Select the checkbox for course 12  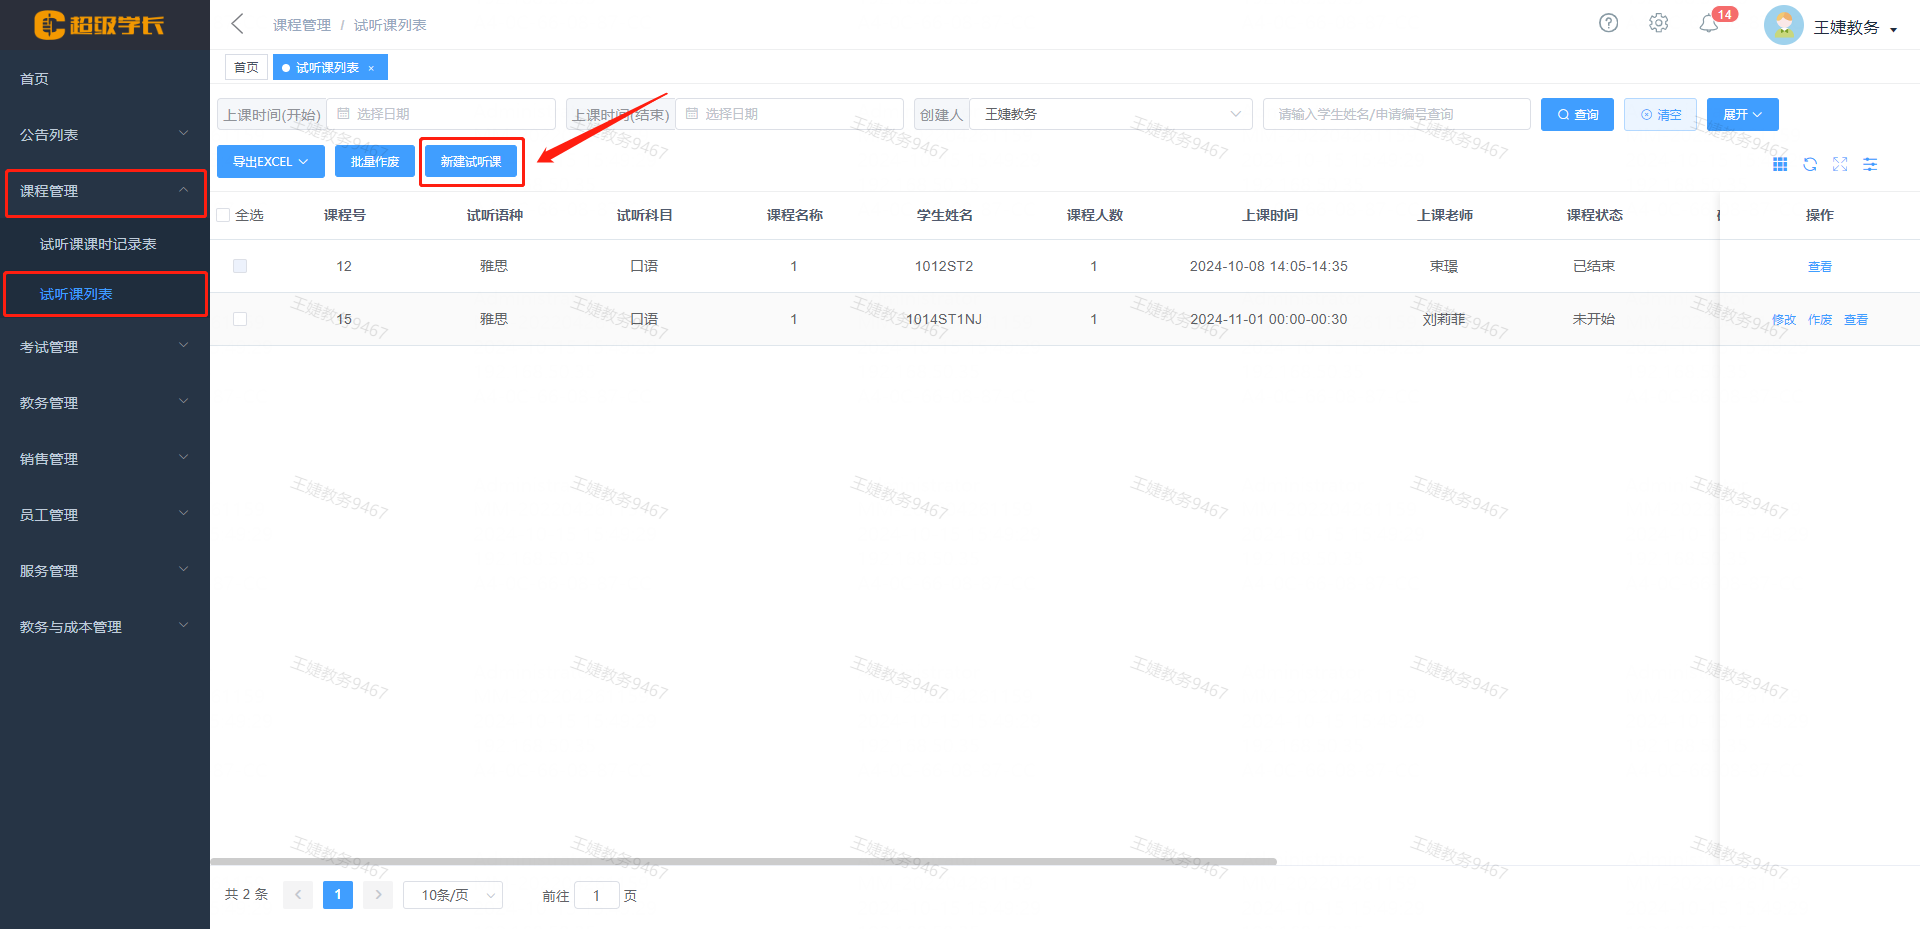tap(240, 266)
